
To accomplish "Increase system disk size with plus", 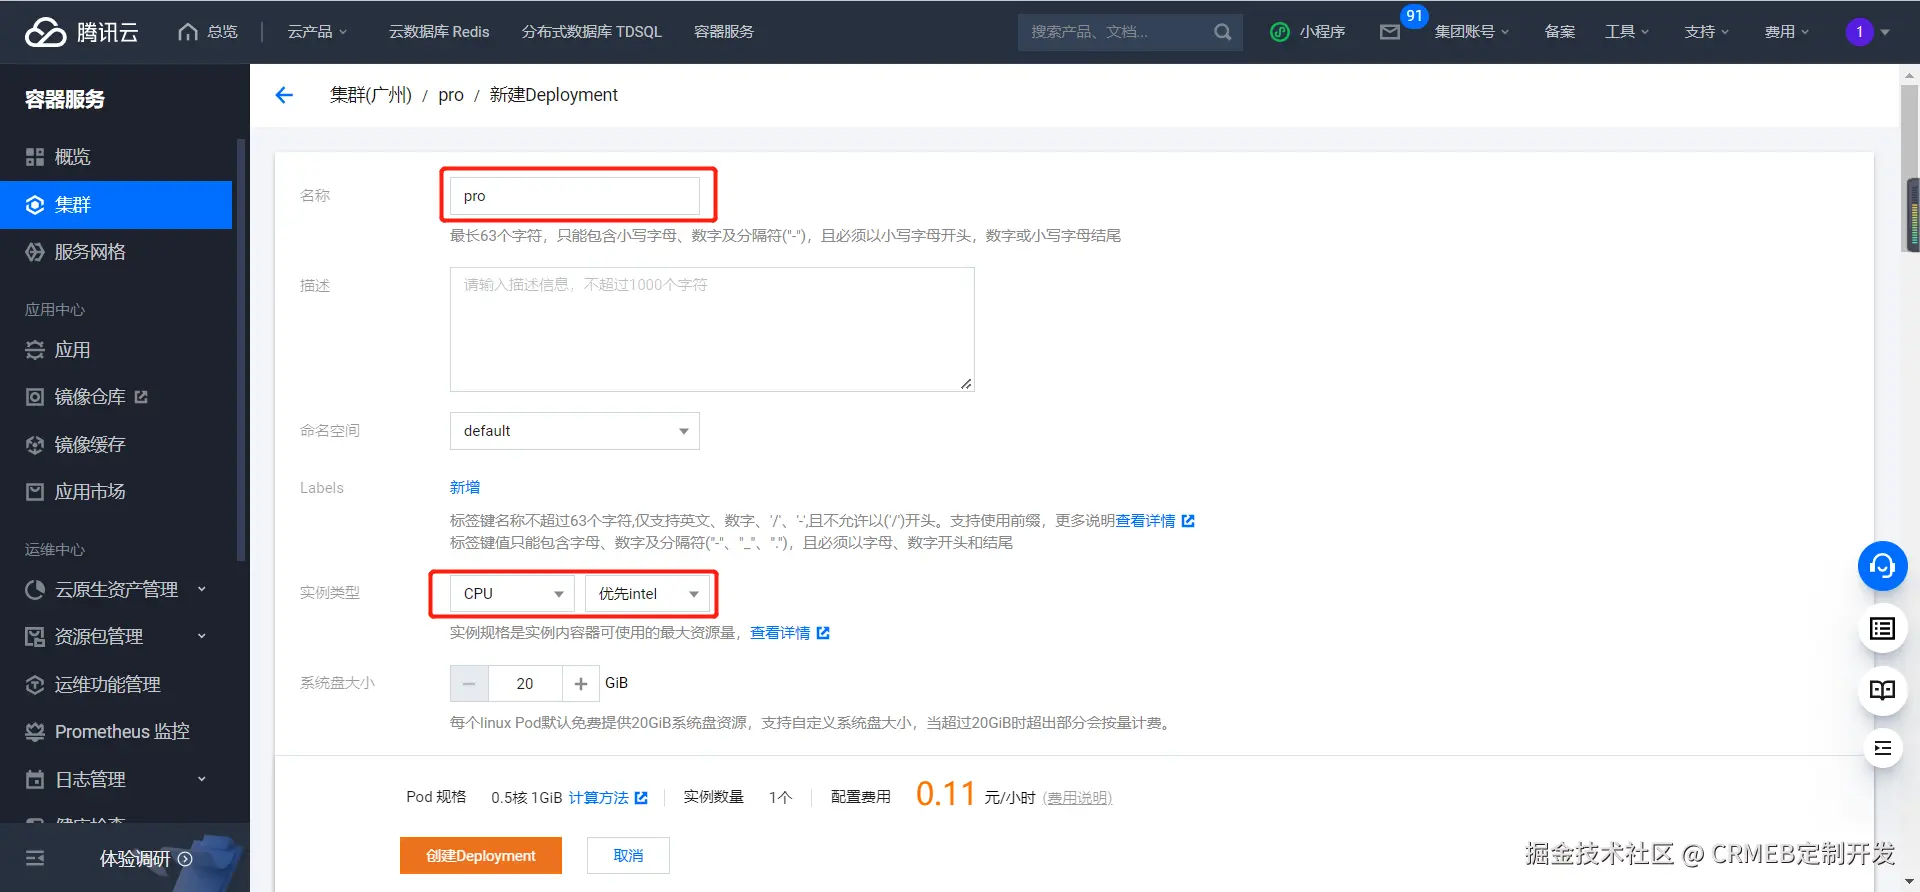I will [x=581, y=684].
